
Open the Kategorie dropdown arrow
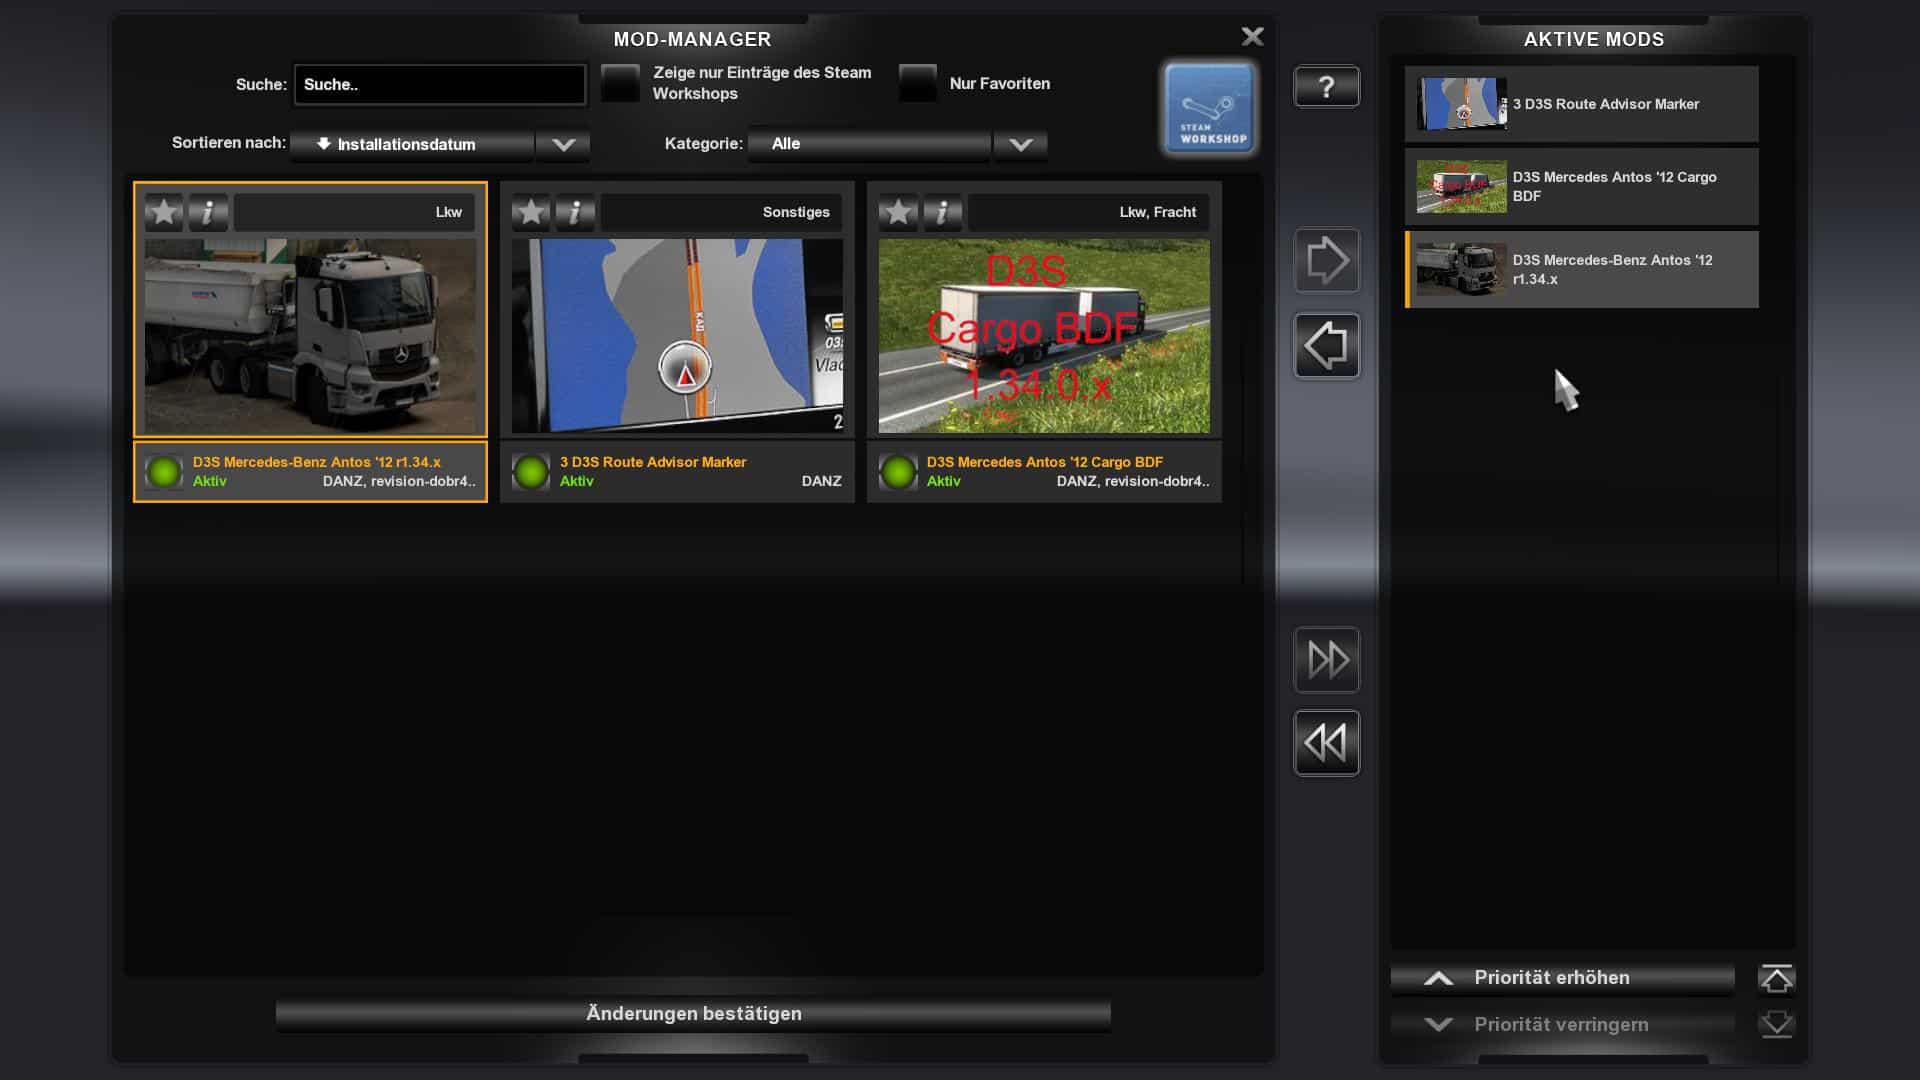click(x=1020, y=144)
